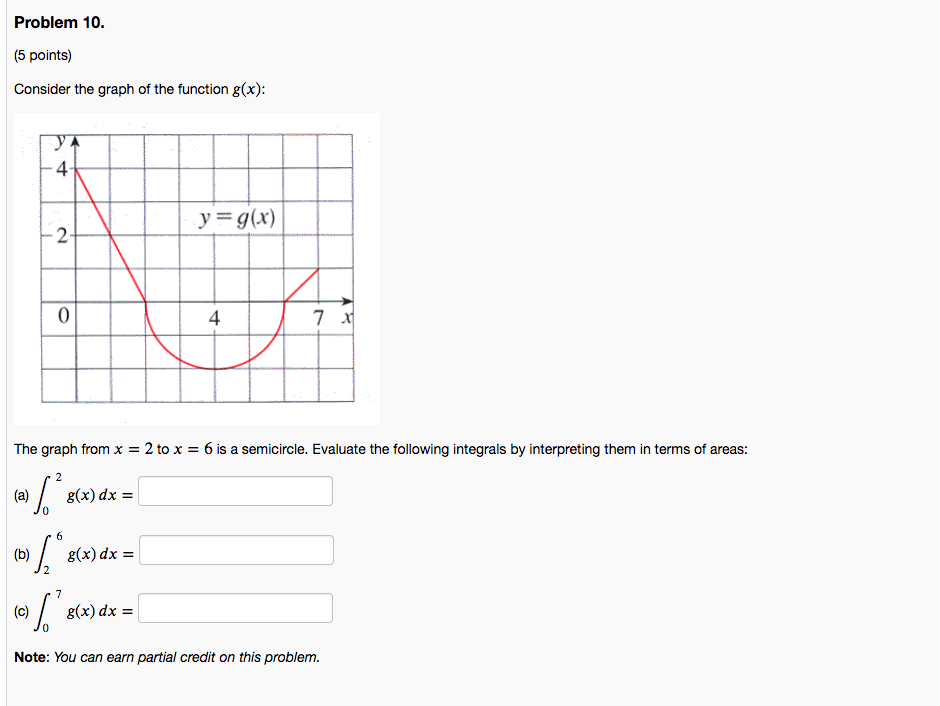Screen dimensions: 940x706
Task: Click the answer box for part (a)
Action: pos(235,490)
